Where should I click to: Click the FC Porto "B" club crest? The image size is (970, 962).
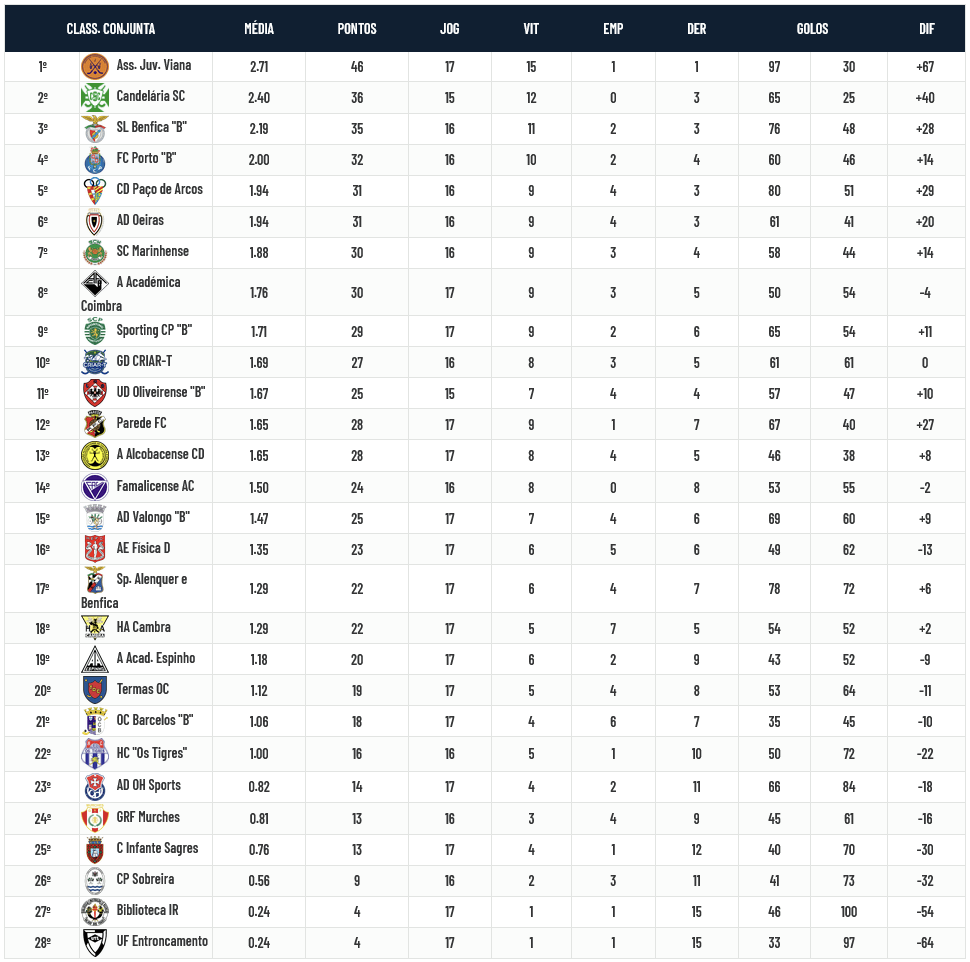click(x=94, y=160)
